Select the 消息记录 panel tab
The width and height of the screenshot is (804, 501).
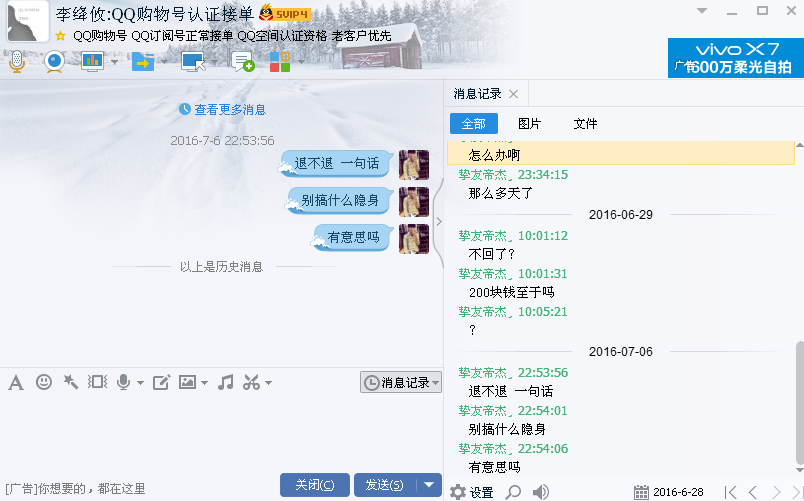point(477,94)
